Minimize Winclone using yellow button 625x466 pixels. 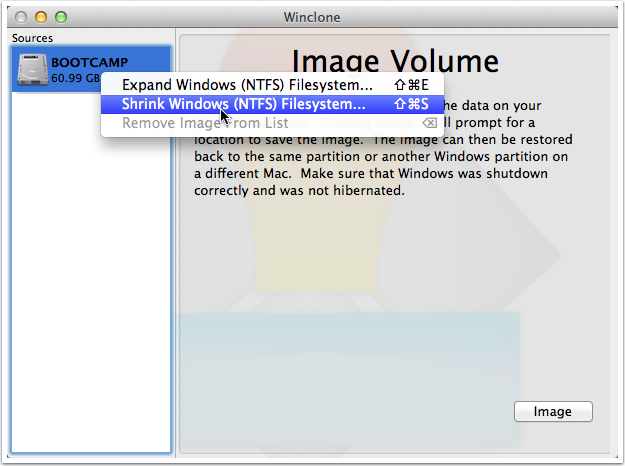(41, 17)
